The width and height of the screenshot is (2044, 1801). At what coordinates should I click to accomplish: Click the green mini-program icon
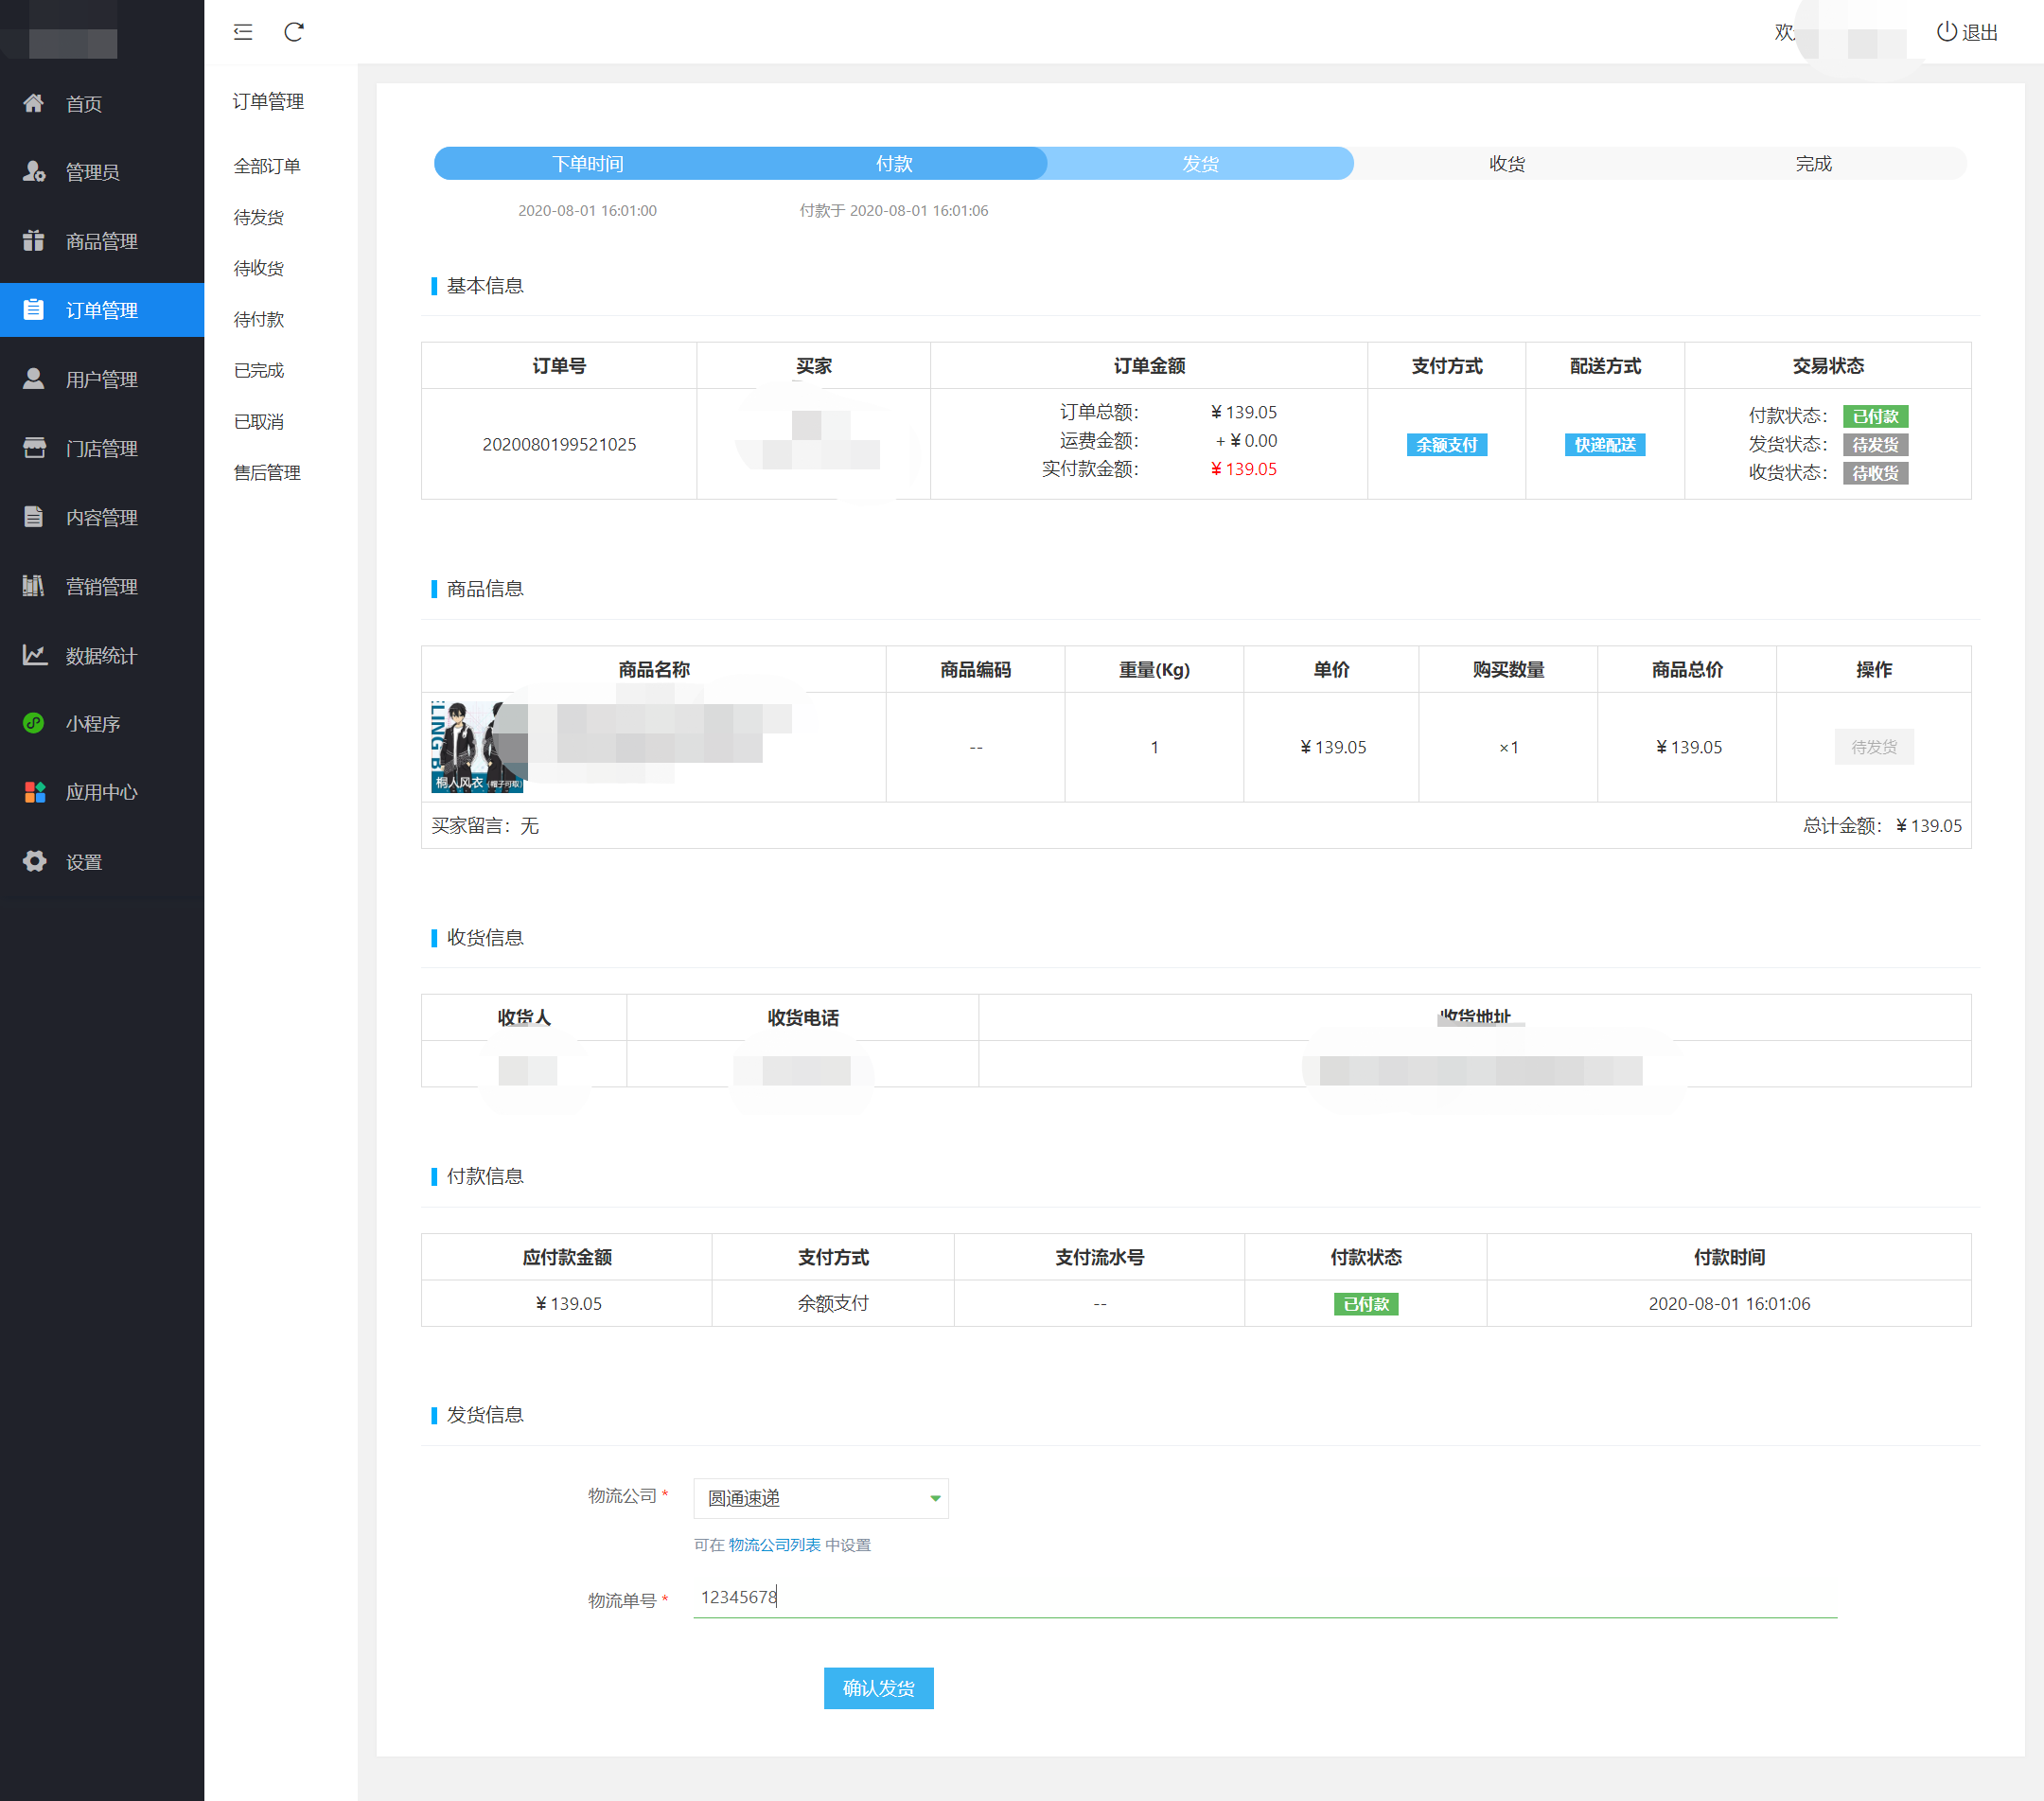click(x=34, y=723)
